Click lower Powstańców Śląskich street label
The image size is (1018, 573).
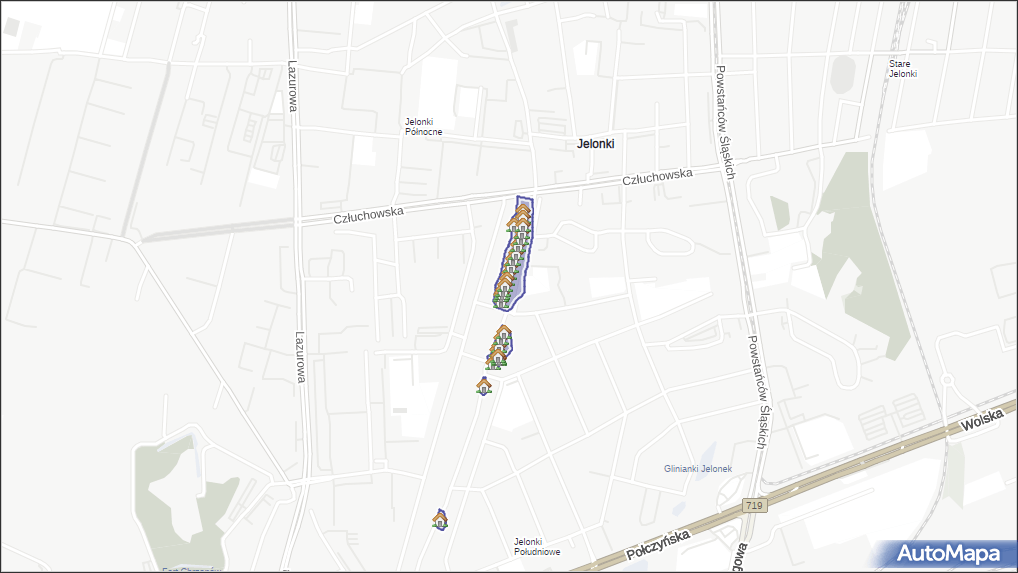pos(758,392)
